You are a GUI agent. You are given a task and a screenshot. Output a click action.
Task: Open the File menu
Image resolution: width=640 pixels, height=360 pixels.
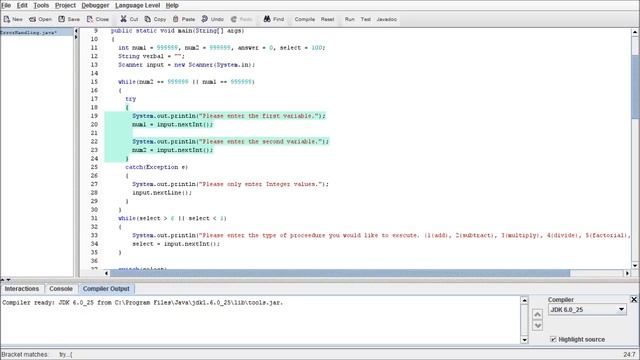click(6, 5)
